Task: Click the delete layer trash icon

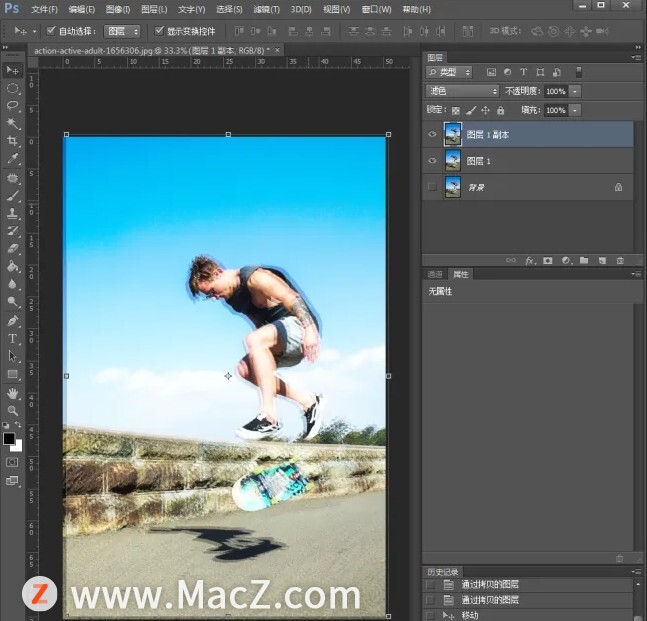Action: coord(620,261)
